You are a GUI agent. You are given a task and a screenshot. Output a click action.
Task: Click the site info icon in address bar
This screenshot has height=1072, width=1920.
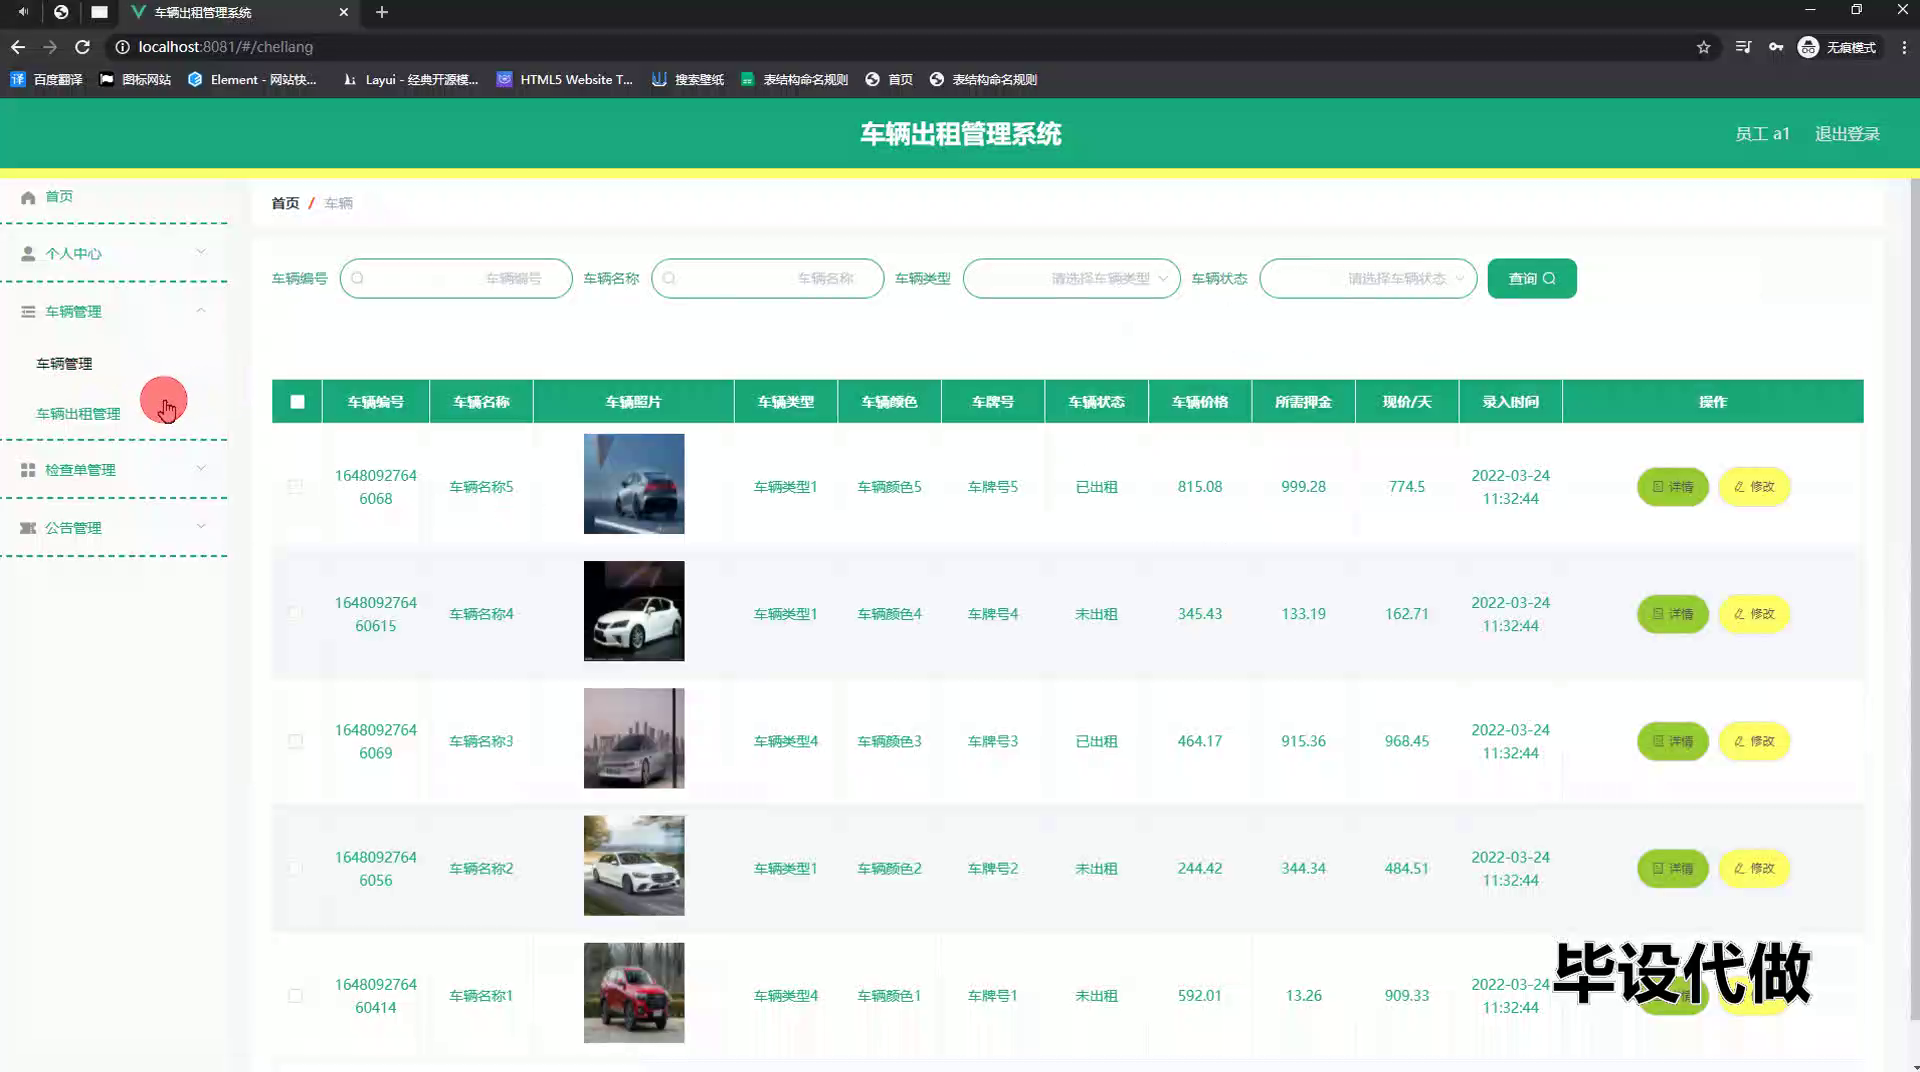point(122,47)
